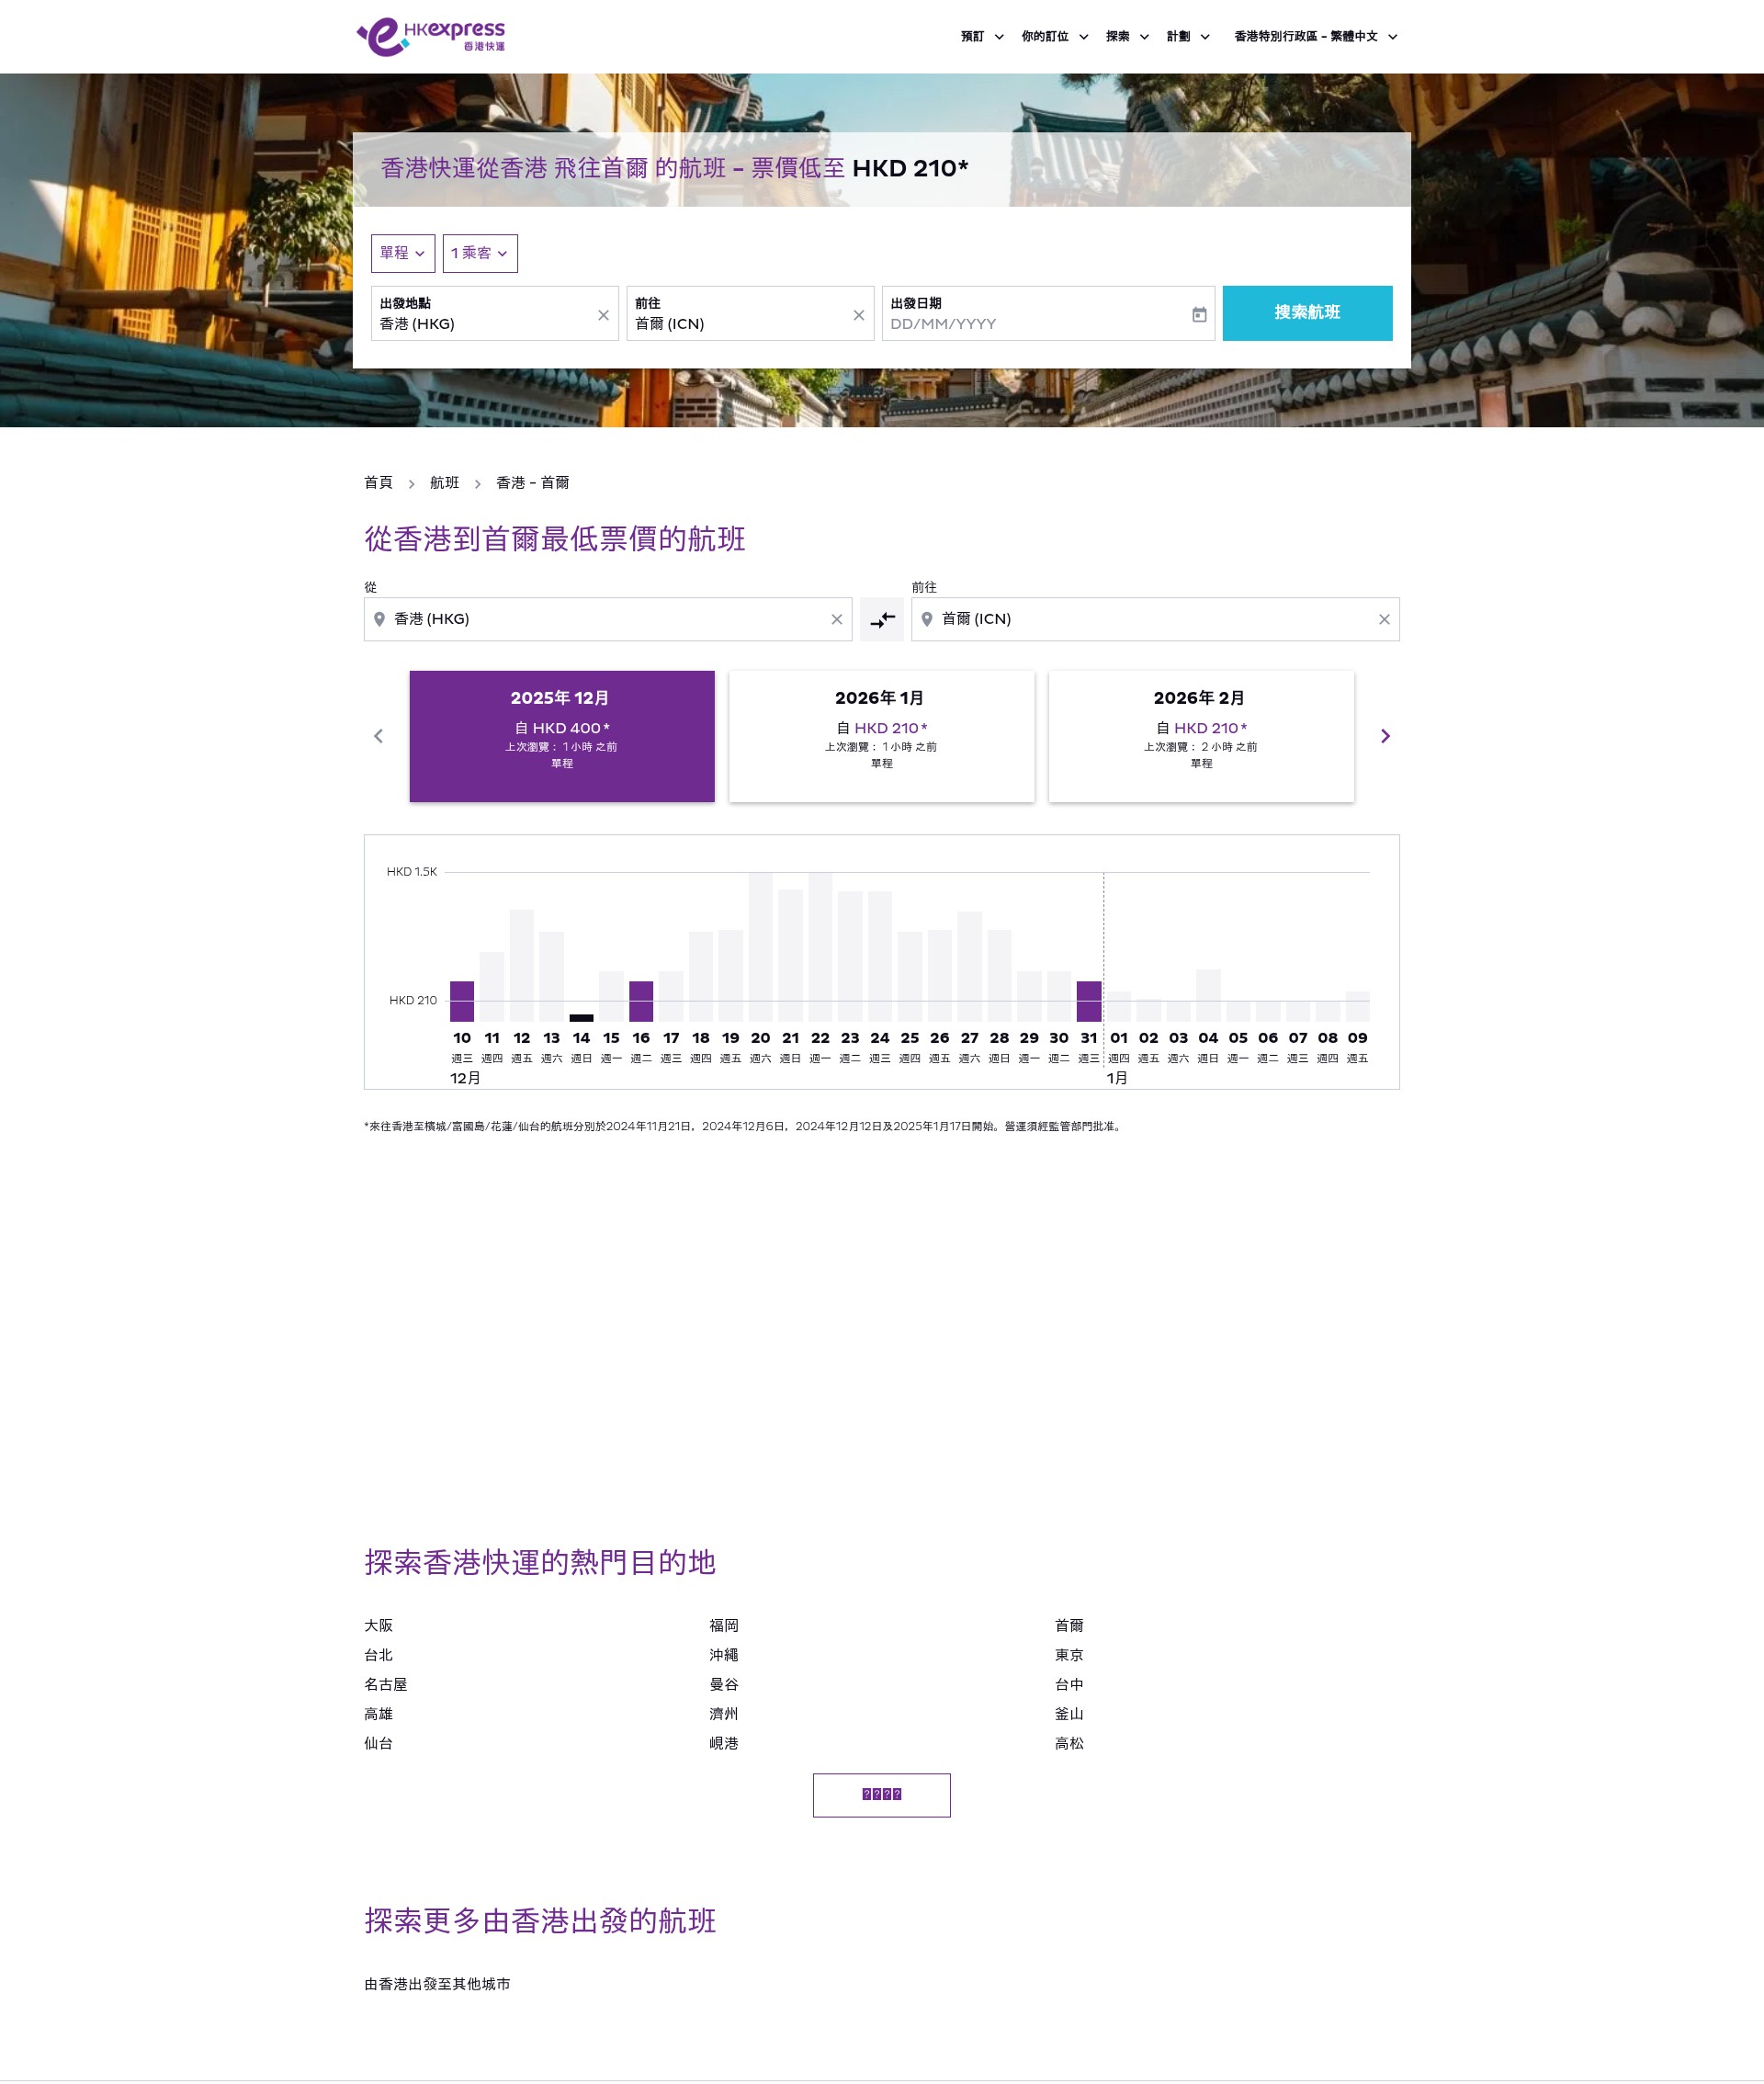Image resolution: width=1764 pixels, height=2084 pixels.
Task: Open the 台北 destination link
Action: click(x=378, y=1655)
